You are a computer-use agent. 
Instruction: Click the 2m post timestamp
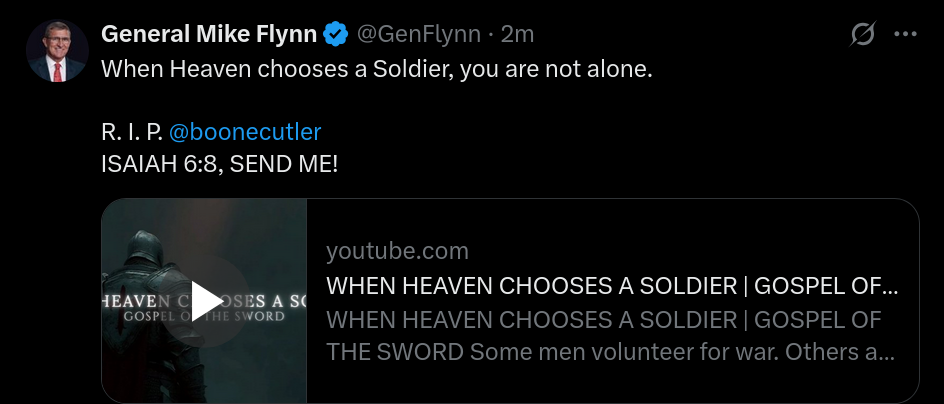tap(517, 34)
